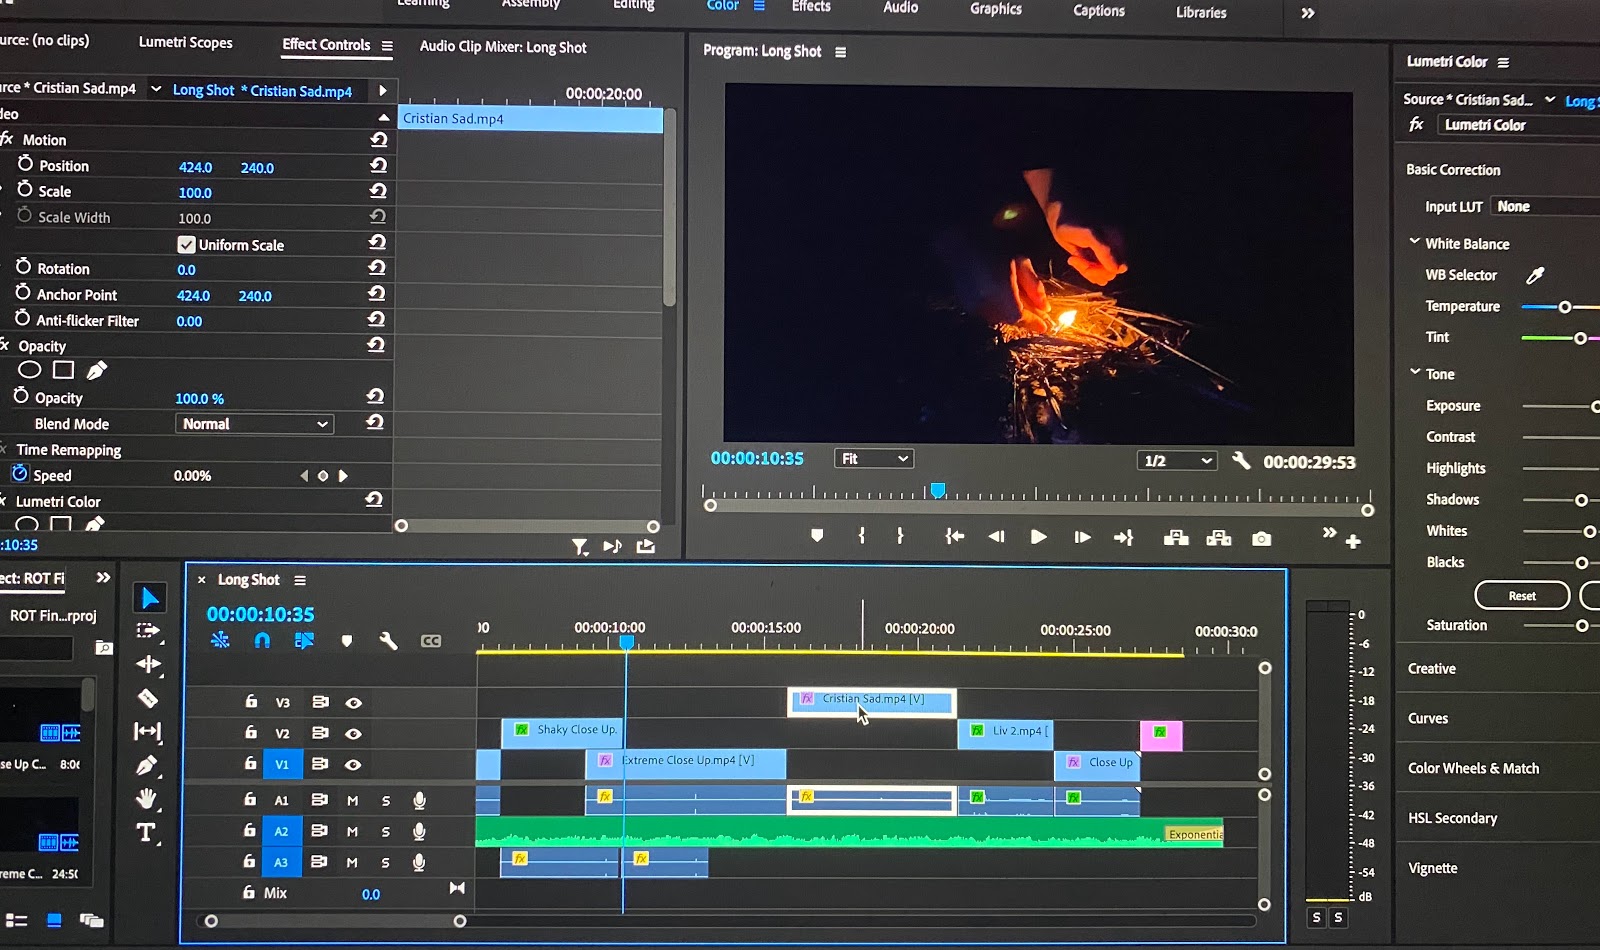
Task: Open the Lumetri Scopes panel tab
Action: [x=186, y=42]
